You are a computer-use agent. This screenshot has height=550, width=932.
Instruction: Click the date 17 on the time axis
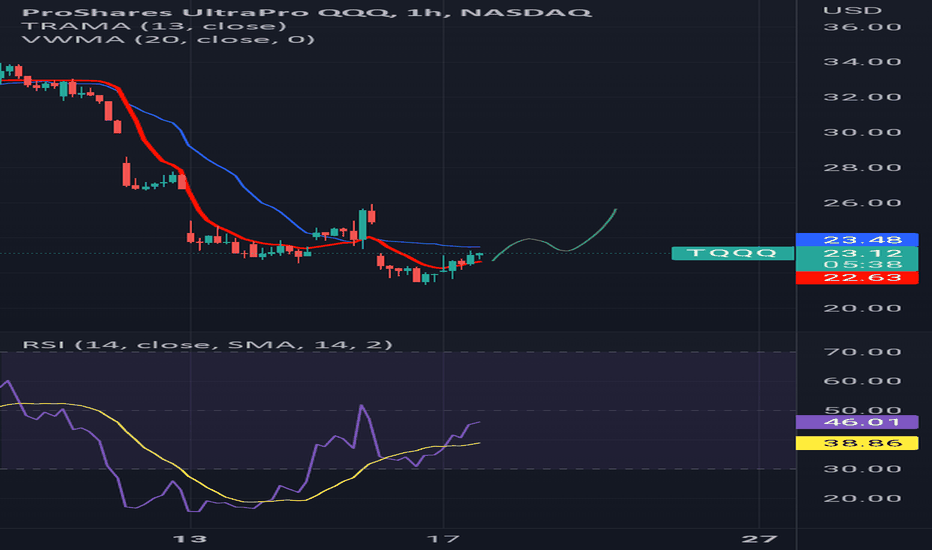(443, 539)
